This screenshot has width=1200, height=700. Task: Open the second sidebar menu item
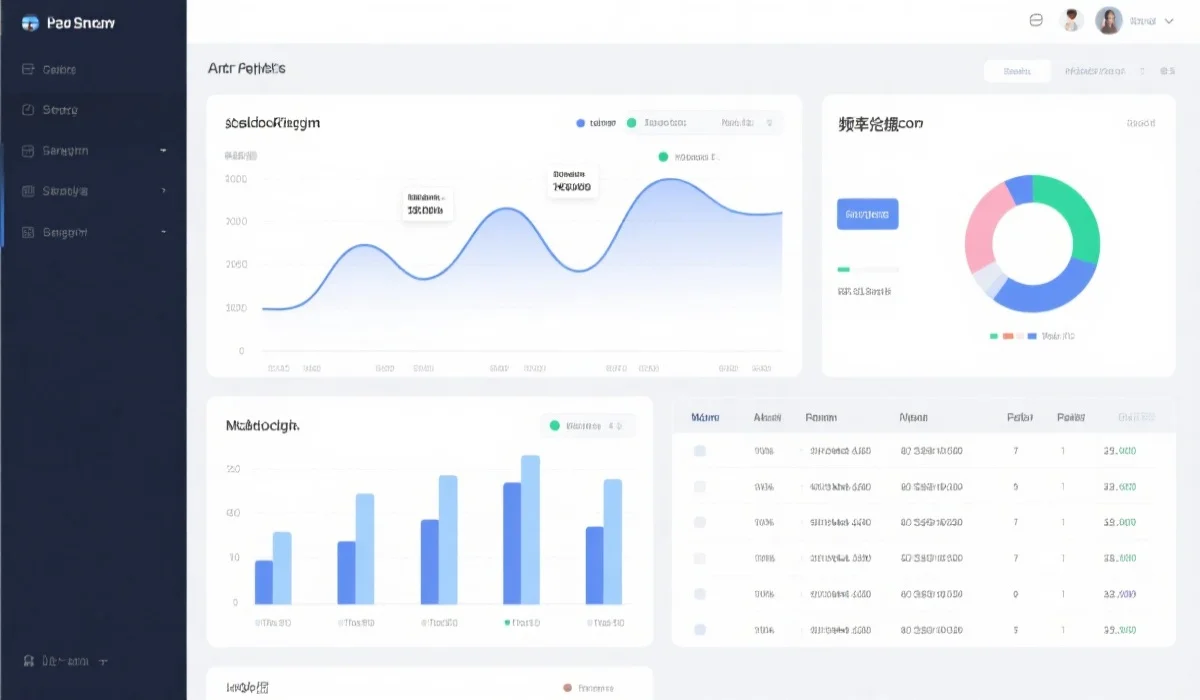(x=60, y=110)
